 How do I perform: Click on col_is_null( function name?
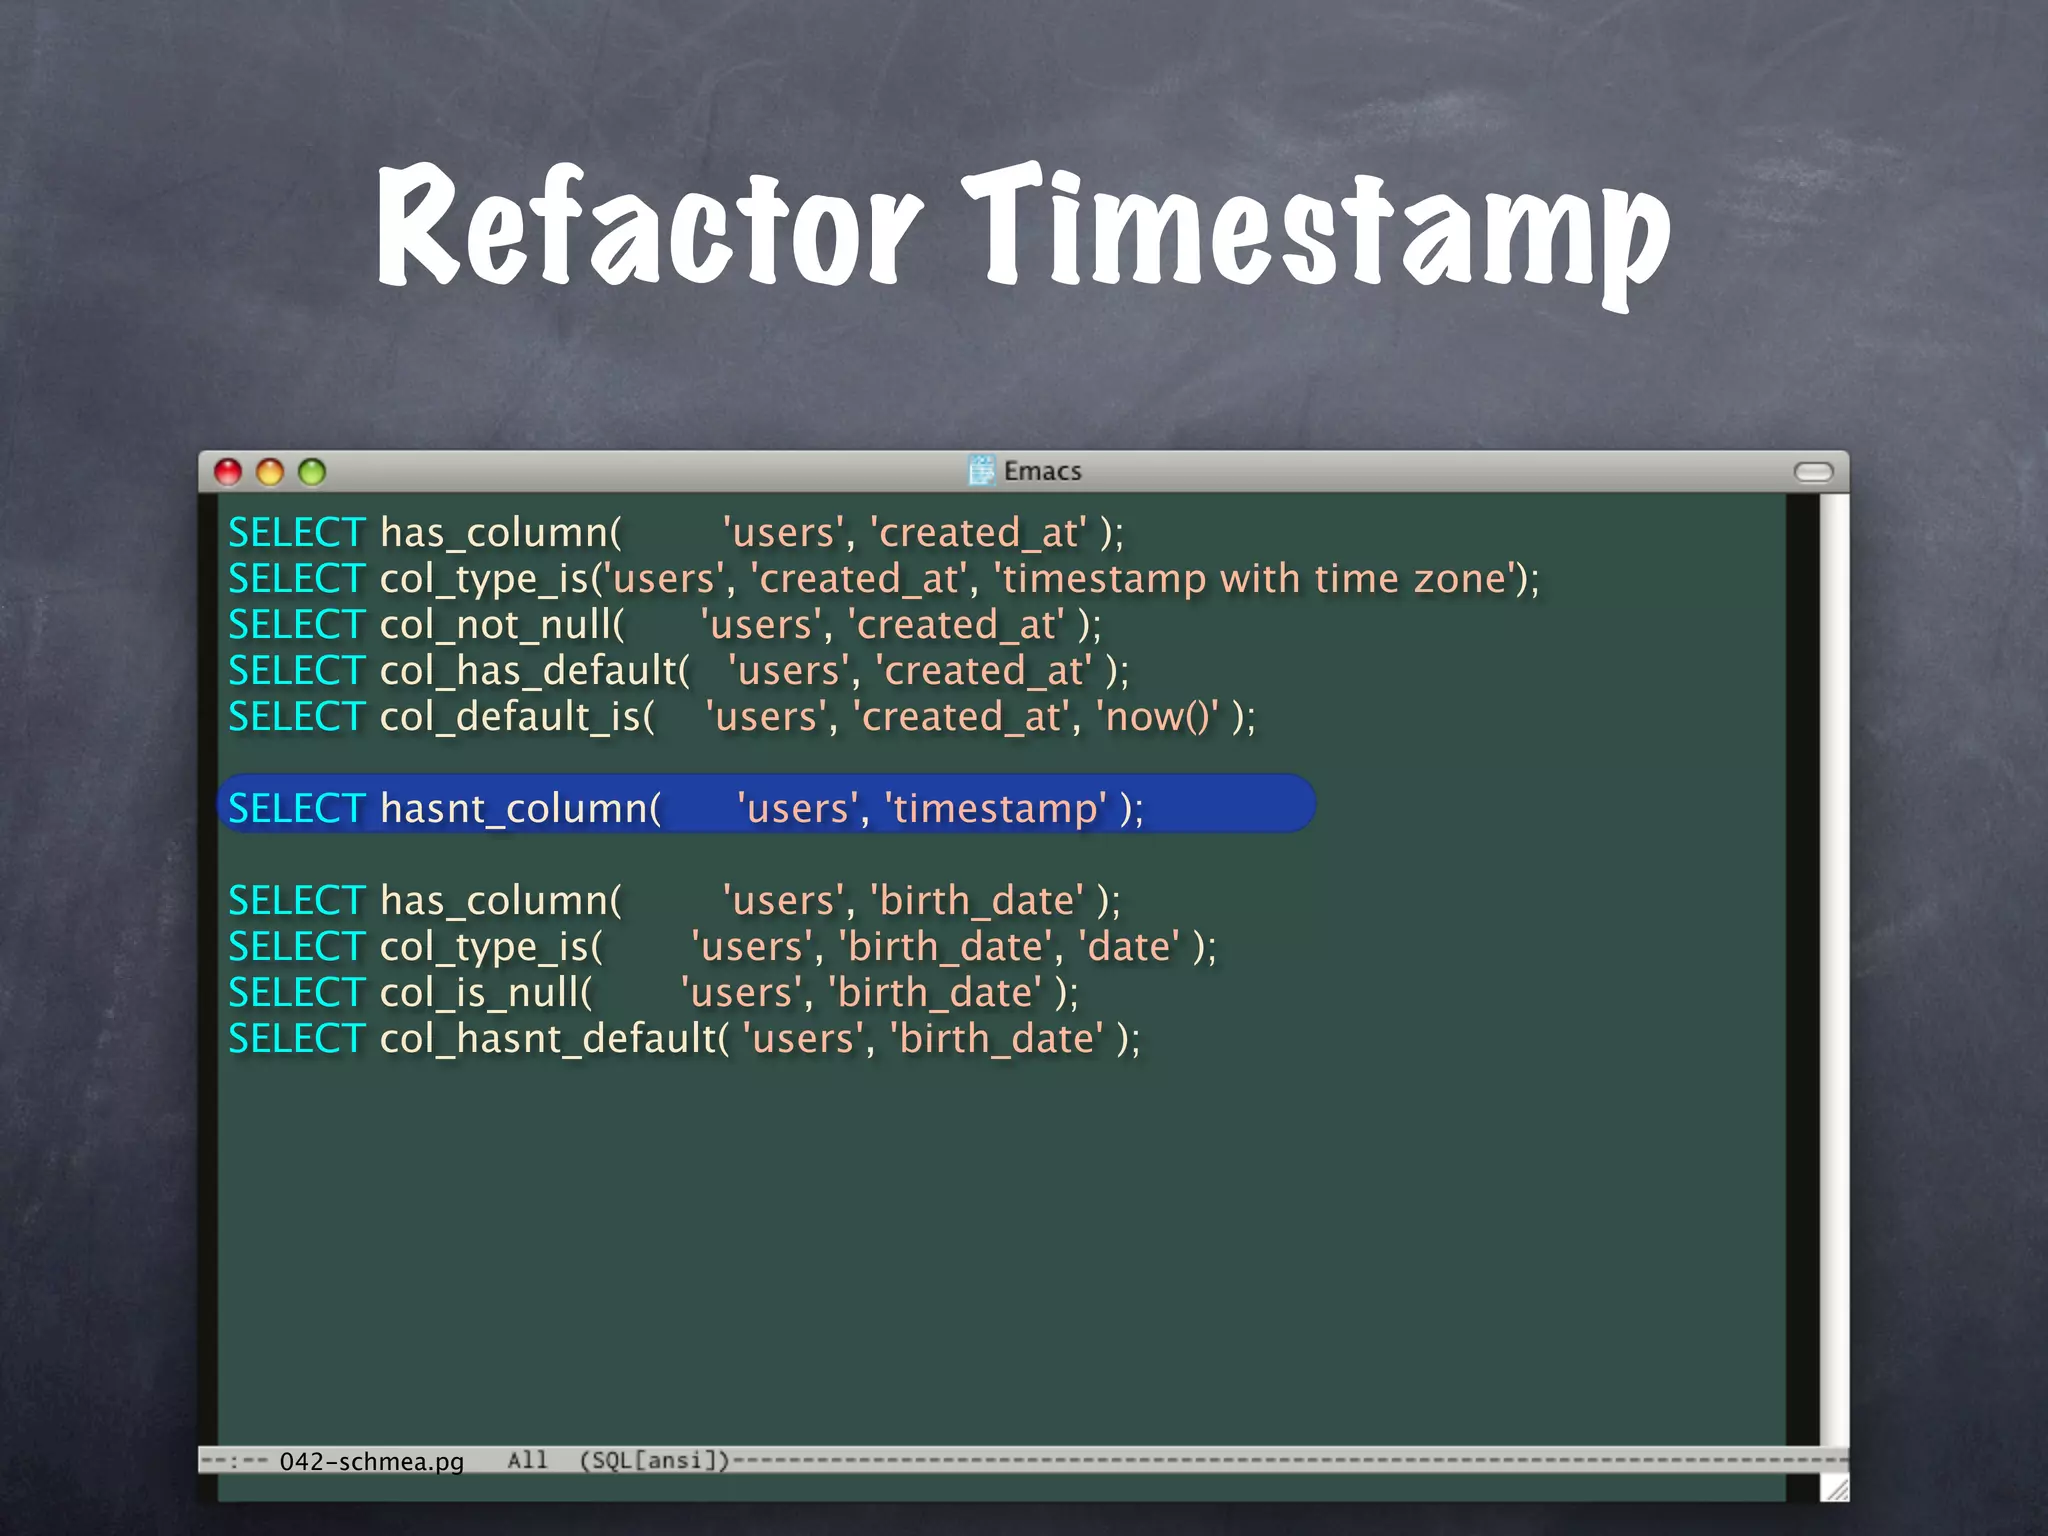[487, 993]
